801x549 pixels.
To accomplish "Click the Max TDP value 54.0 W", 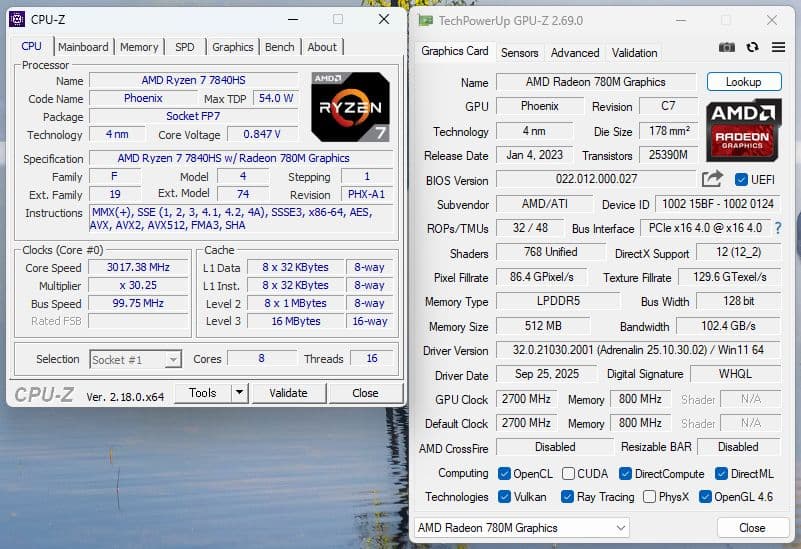I will pyautogui.click(x=276, y=98).
